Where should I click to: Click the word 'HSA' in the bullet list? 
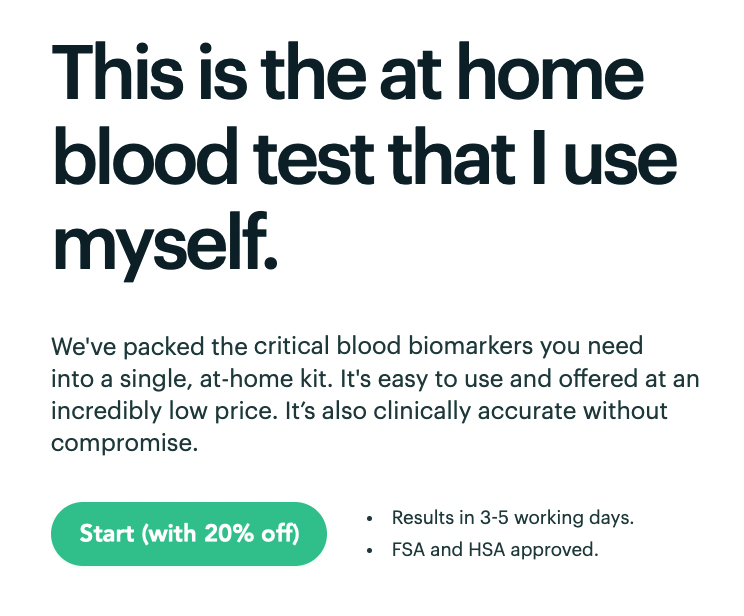[x=487, y=550]
